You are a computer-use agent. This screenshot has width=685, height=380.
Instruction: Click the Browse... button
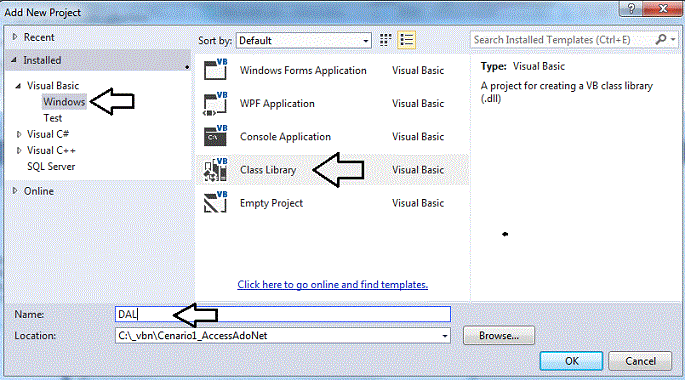click(499, 335)
